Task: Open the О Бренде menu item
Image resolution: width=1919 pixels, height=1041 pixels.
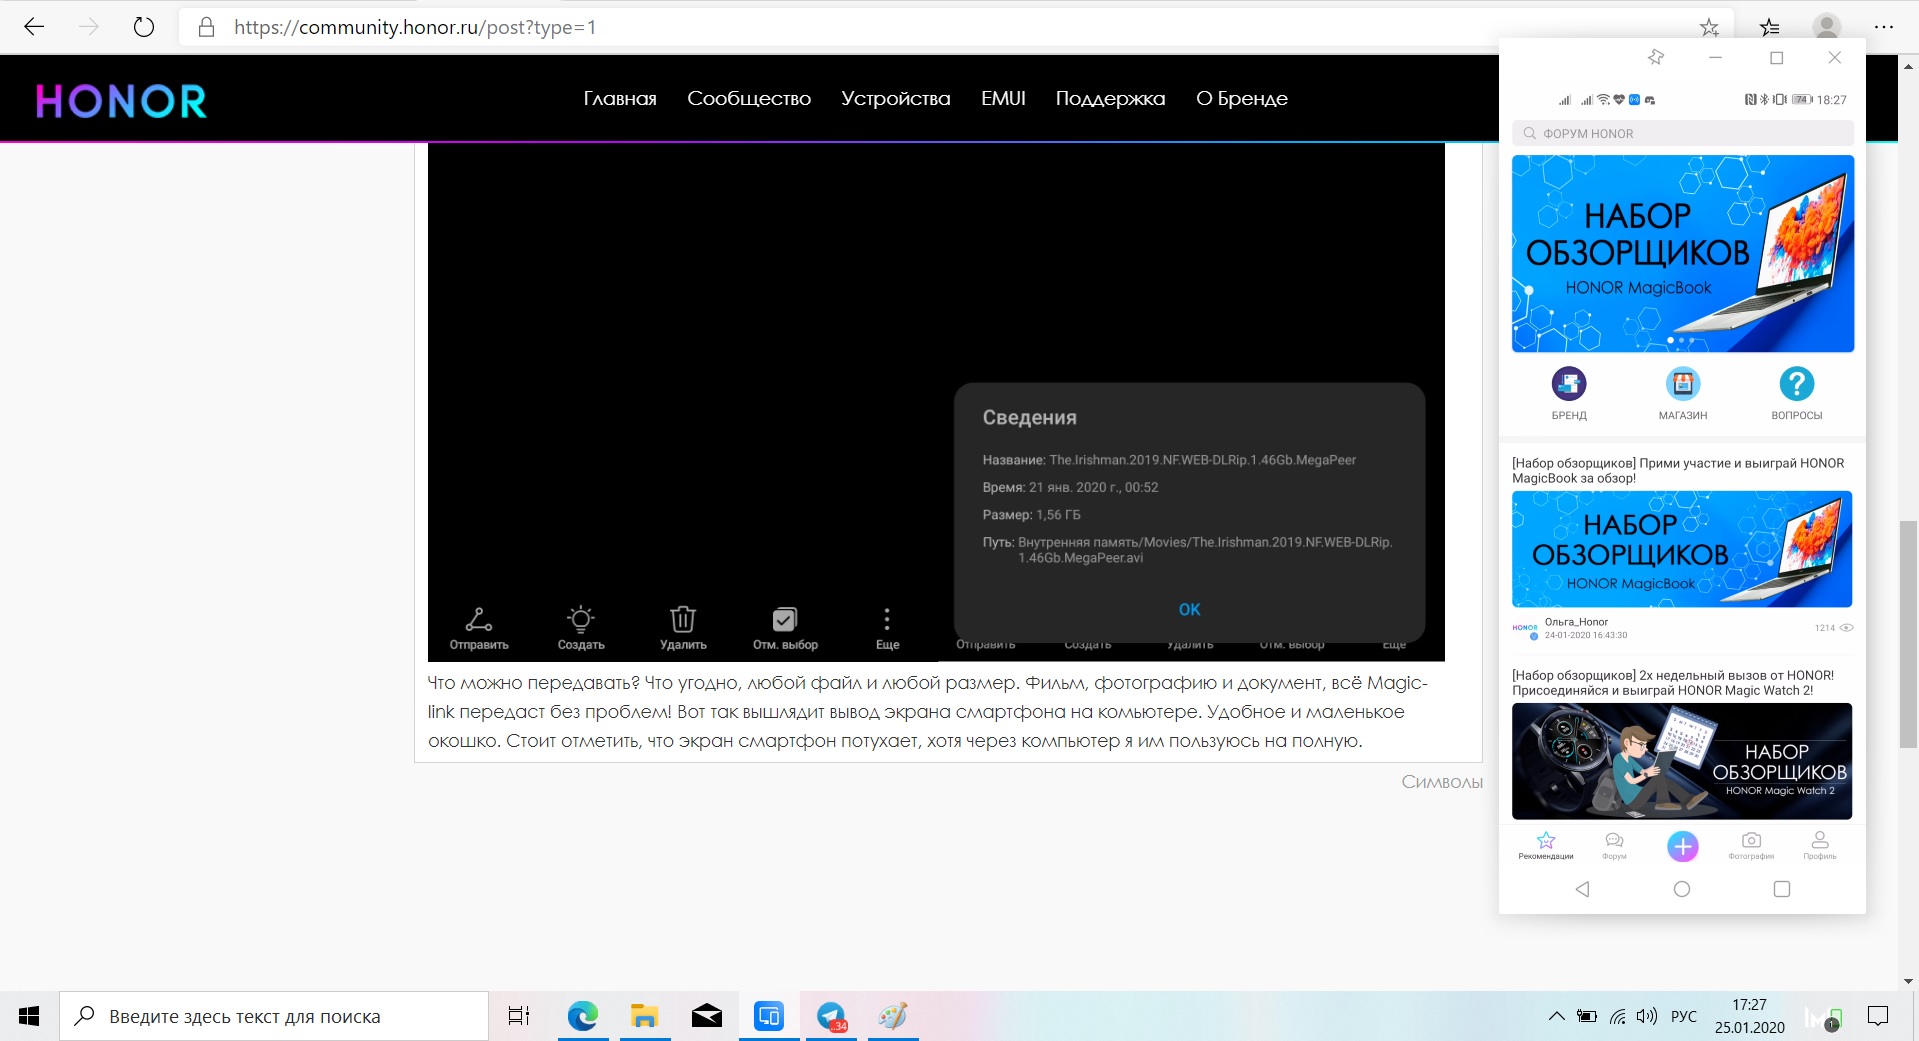Action: [1242, 98]
